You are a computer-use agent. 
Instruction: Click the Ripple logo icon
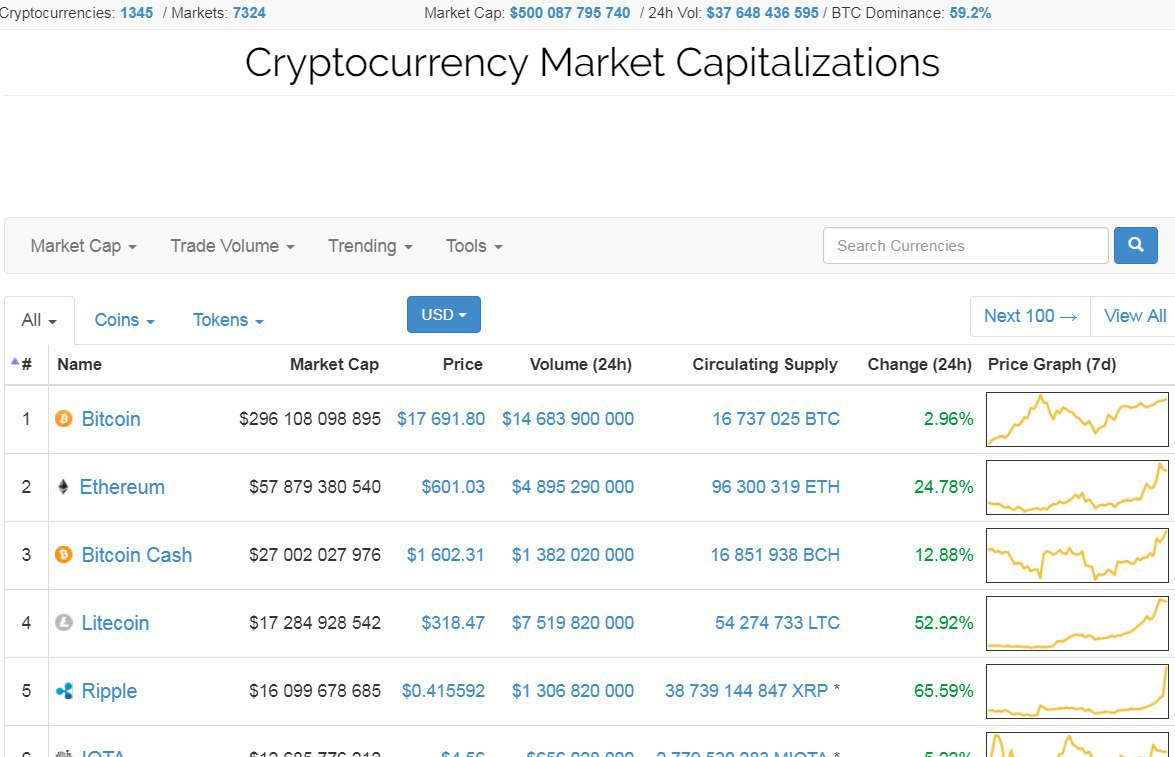coord(64,691)
